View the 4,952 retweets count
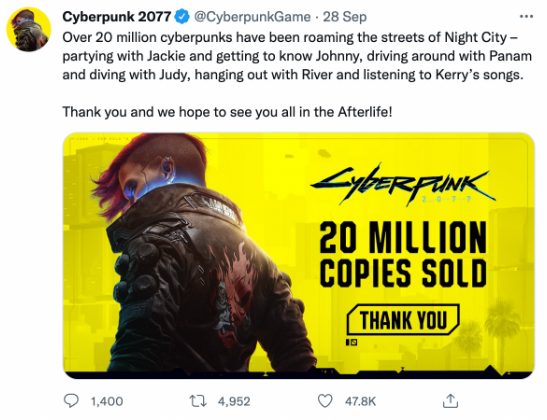This screenshot has height=420, width=547. pos(234,402)
